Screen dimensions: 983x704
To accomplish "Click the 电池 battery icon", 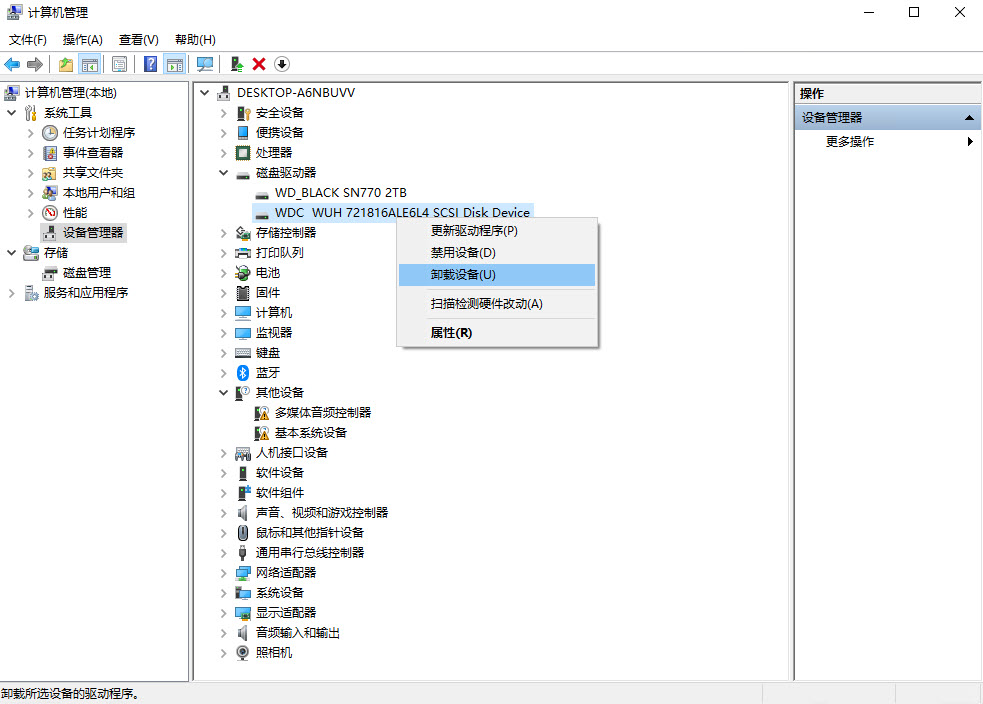I will pos(243,273).
